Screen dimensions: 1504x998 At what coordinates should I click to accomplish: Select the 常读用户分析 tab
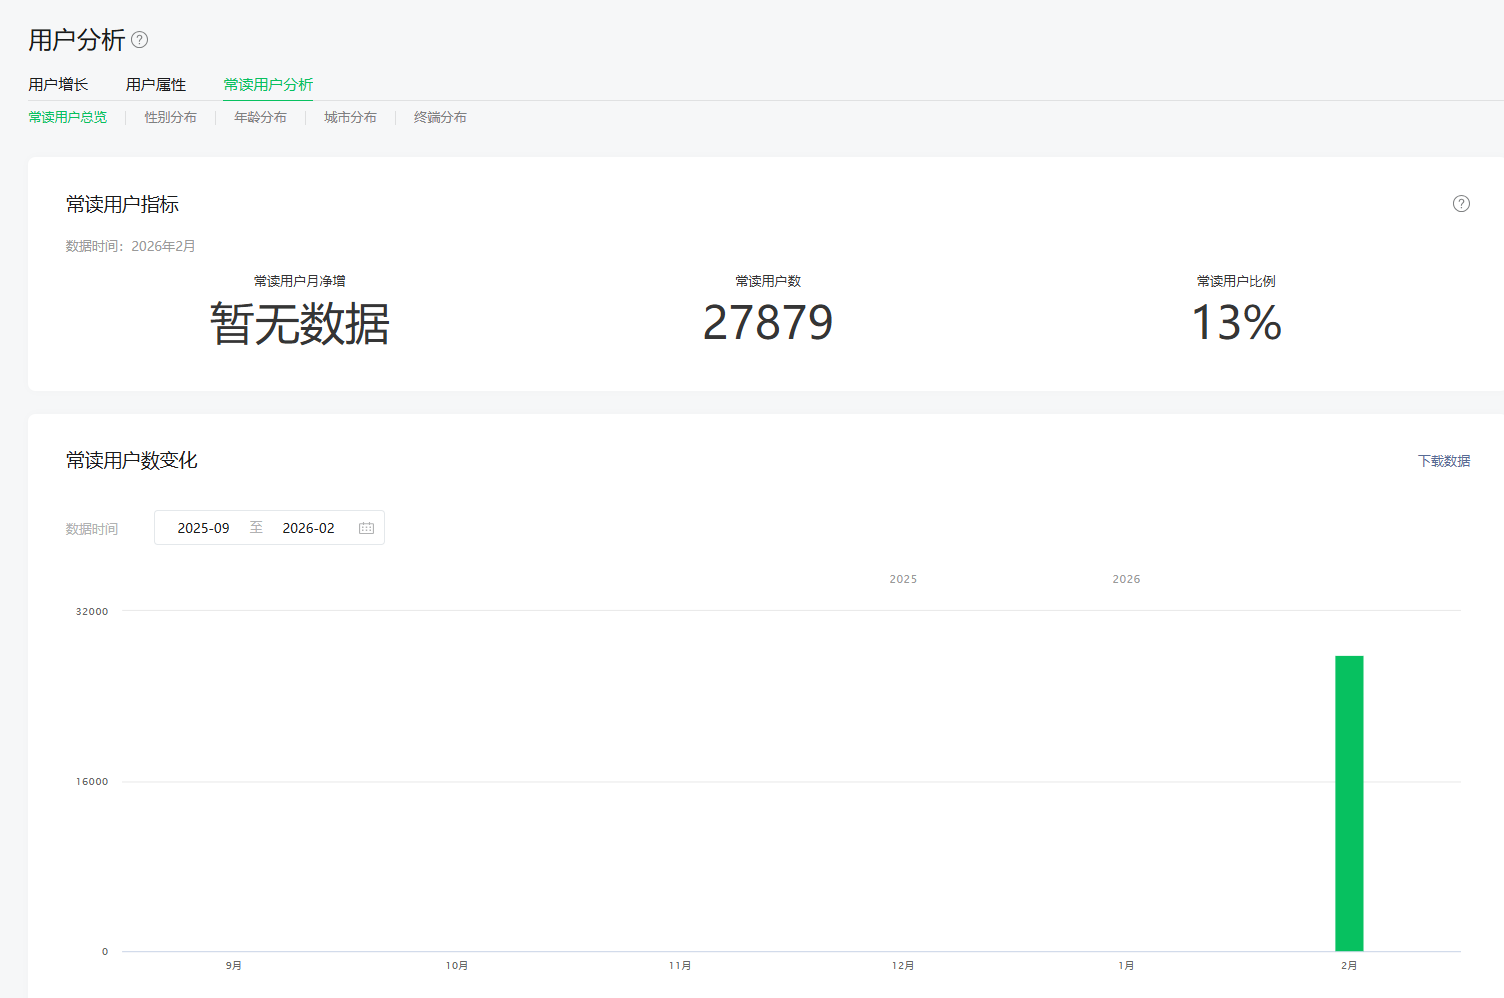pyautogui.click(x=268, y=85)
